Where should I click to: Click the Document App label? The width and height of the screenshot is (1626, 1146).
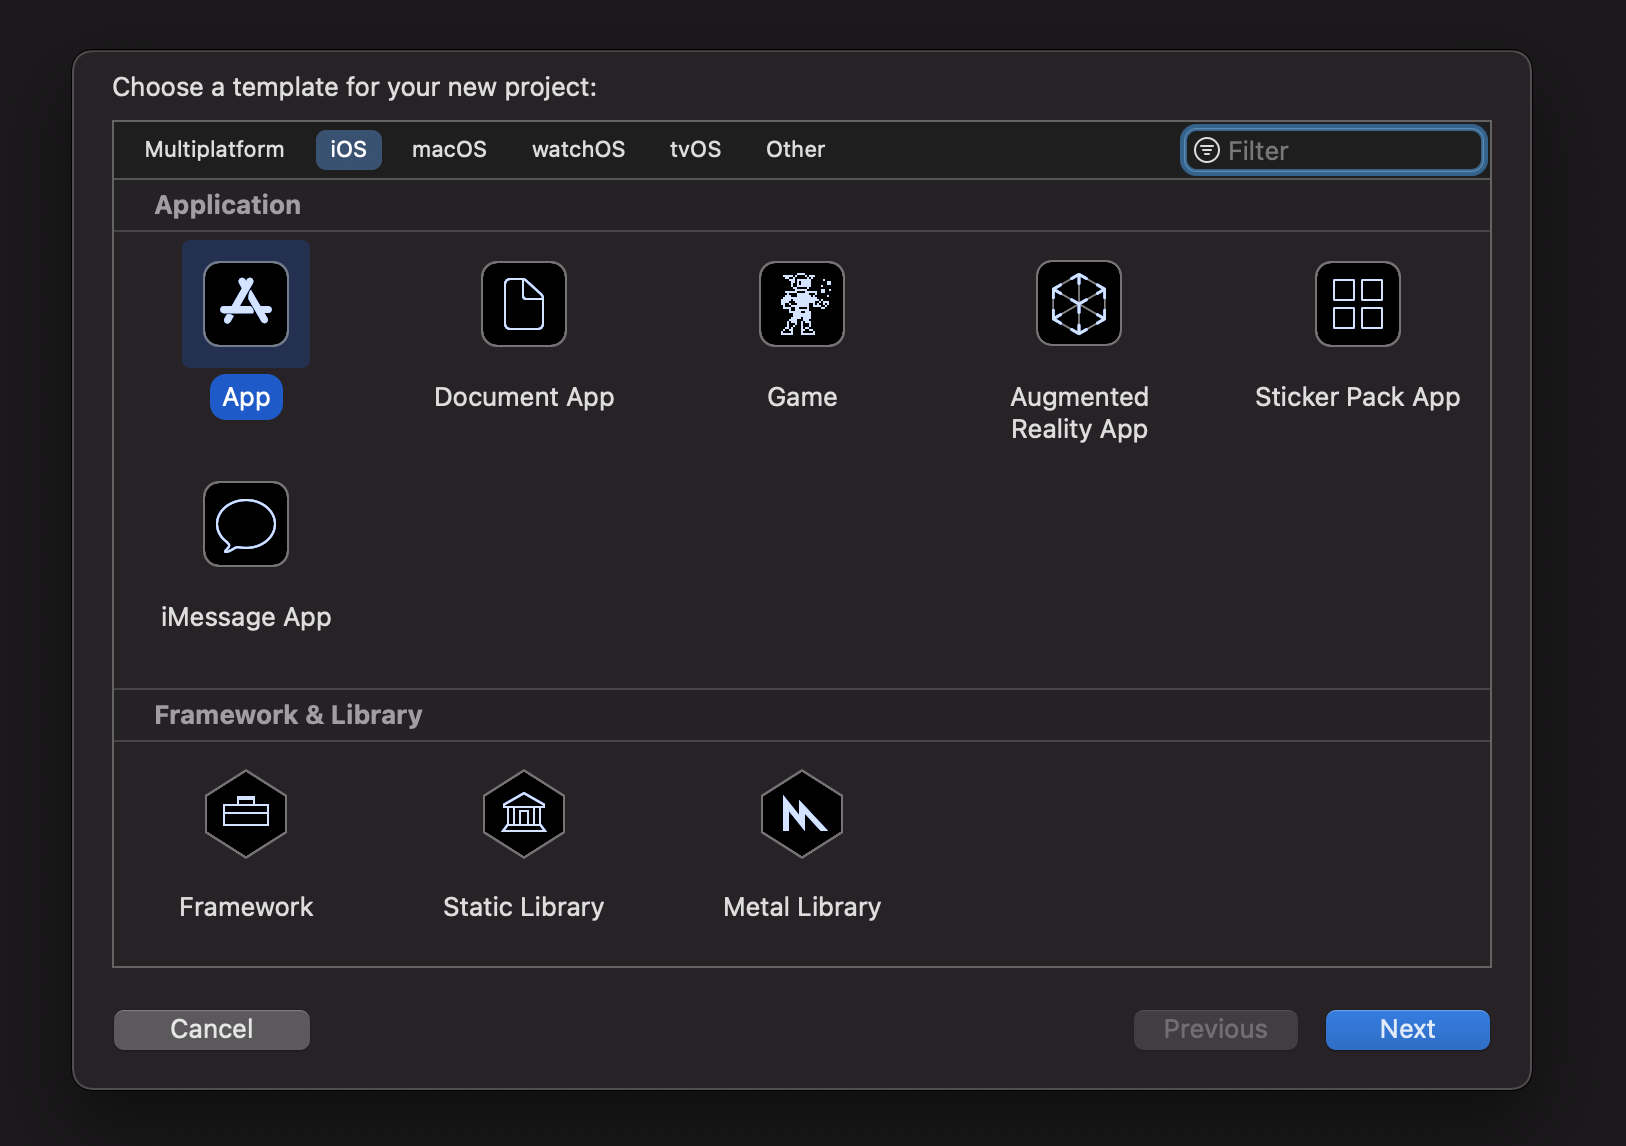[x=524, y=397]
